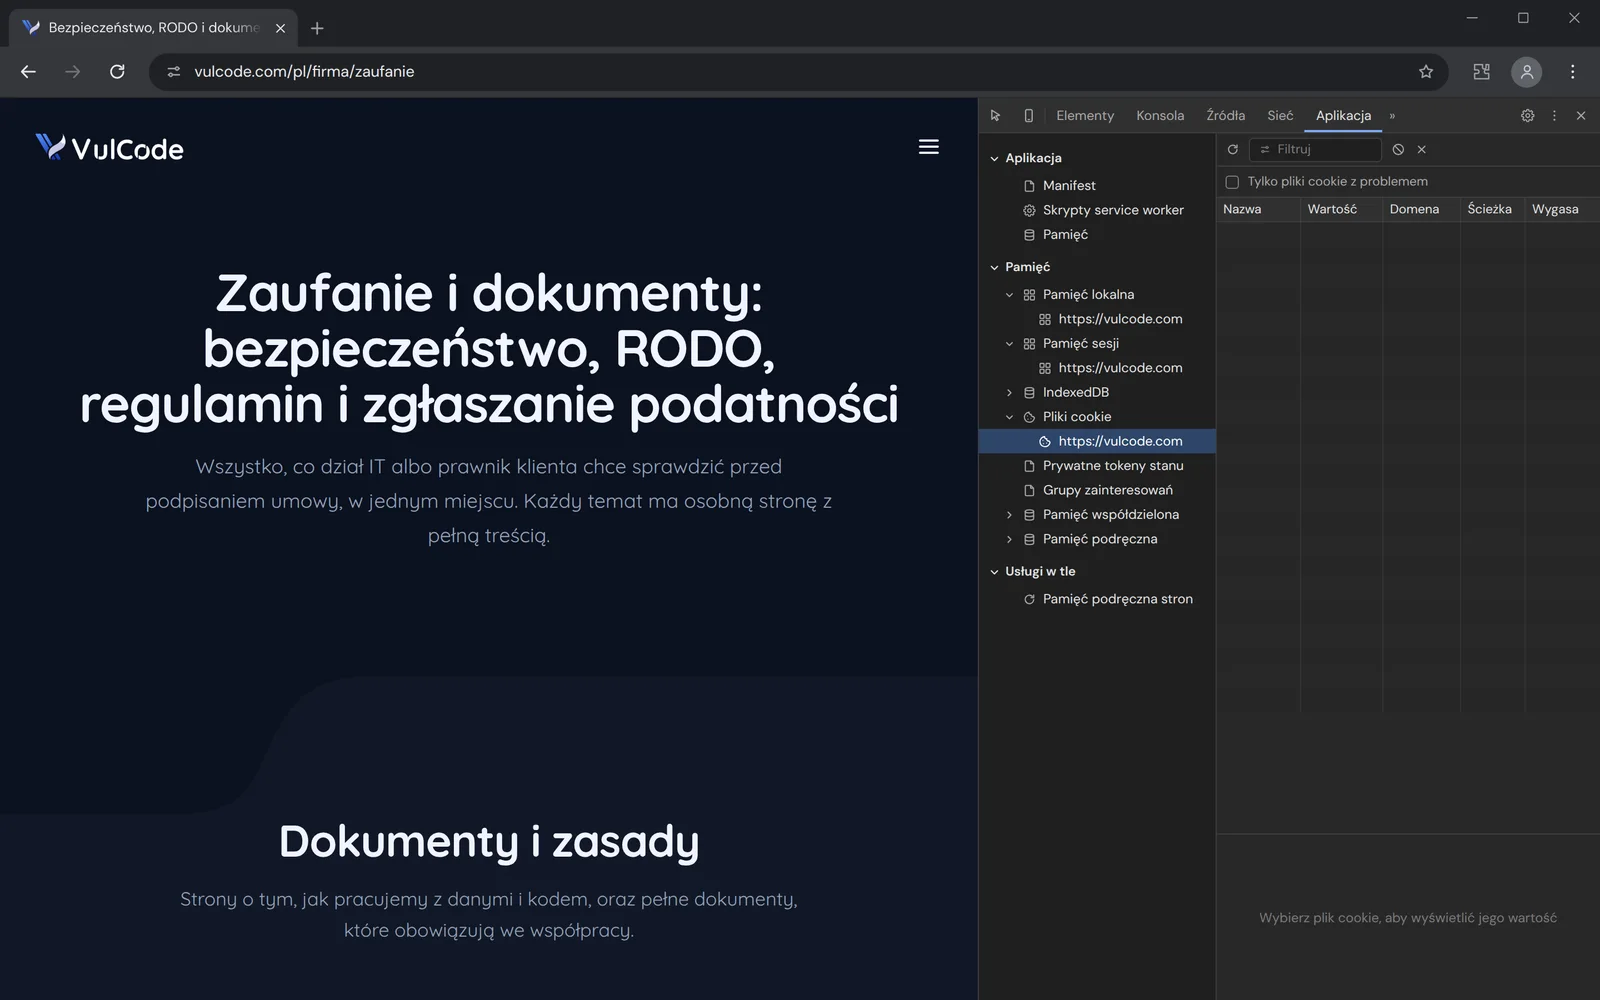Open the DevTools three-dot menu
The height and width of the screenshot is (1000, 1600).
coord(1554,116)
